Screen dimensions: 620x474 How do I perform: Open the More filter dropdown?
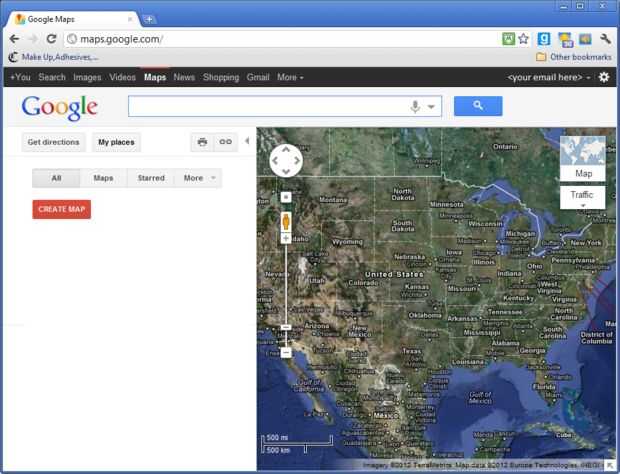[x=198, y=178]
